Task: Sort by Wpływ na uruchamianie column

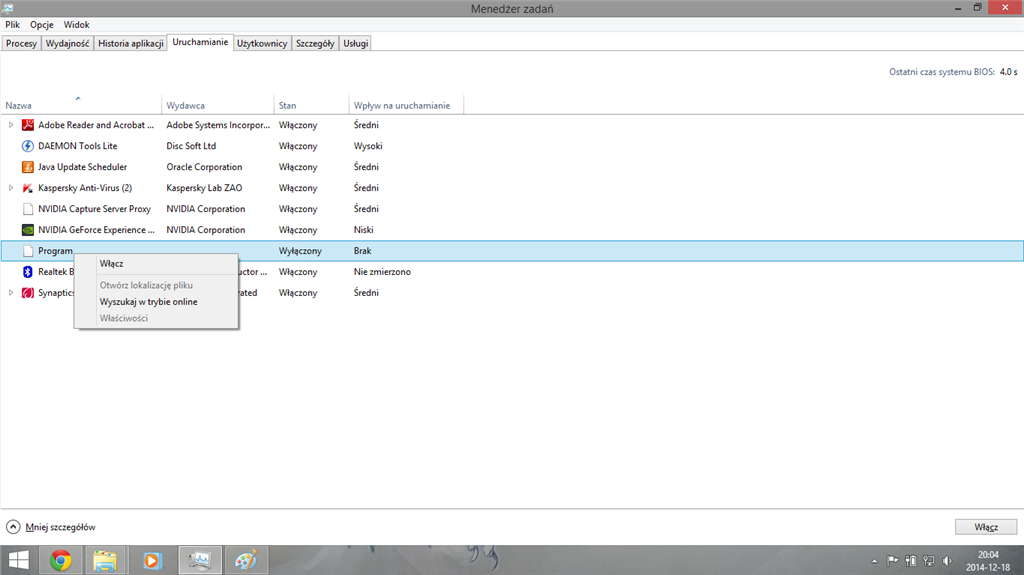Action: pos(406,105)
